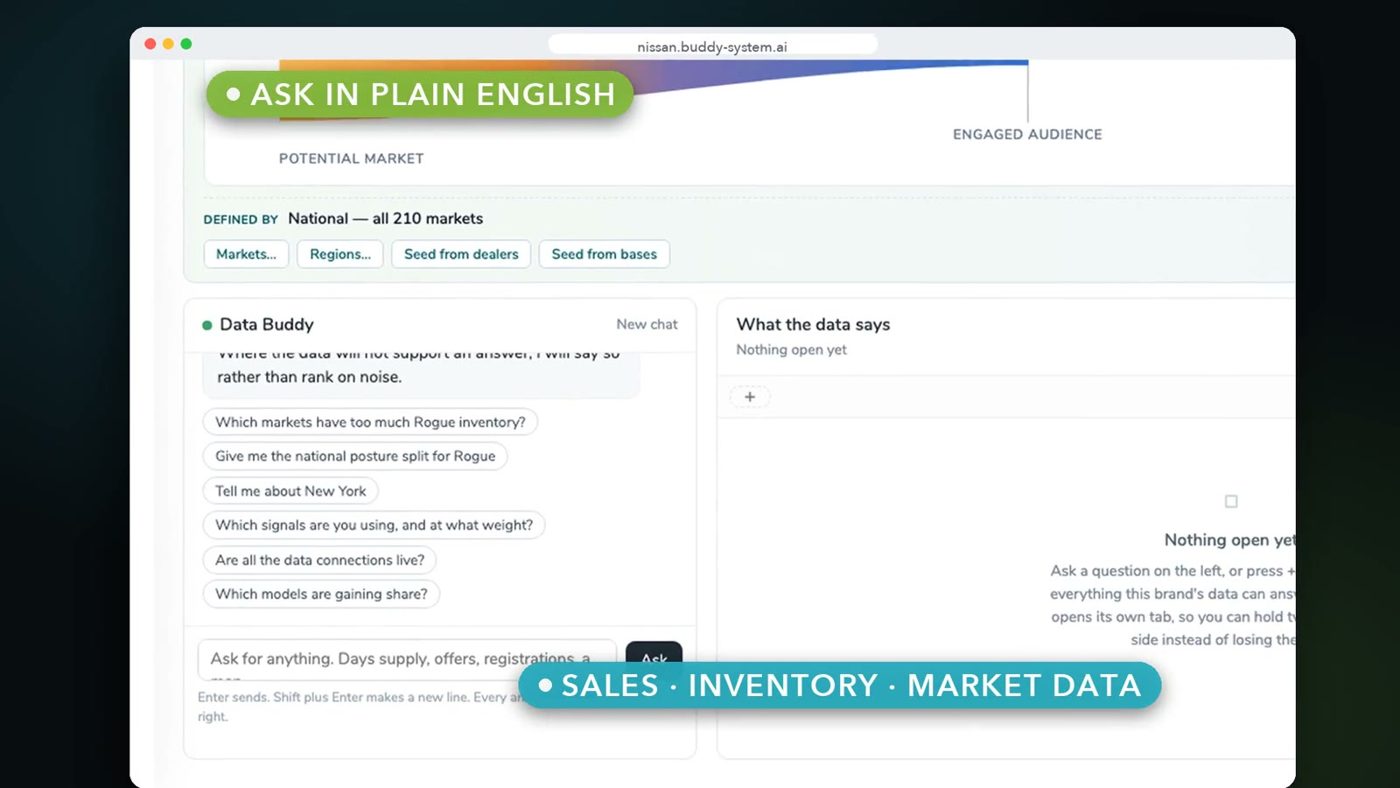Image resolution: width=1400 pixels, height=788 pixels.
Task: Click the Seed from dealers button
Action: (461, 254)
